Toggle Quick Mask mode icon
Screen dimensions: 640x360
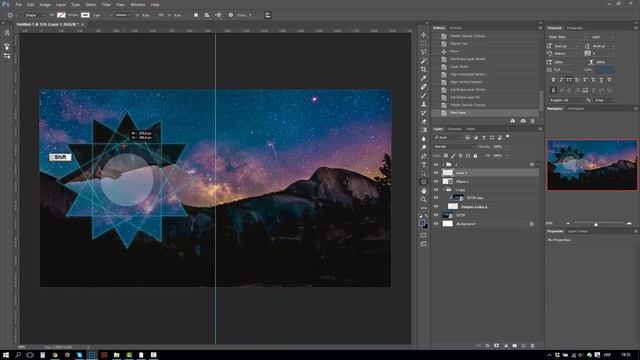click(x=424, y=235)
